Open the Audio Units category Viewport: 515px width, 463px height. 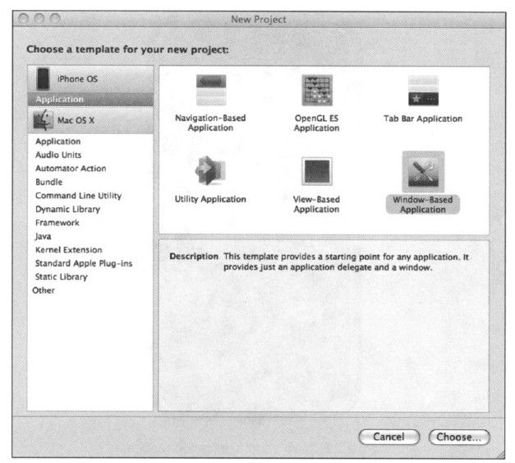point(58,155)
